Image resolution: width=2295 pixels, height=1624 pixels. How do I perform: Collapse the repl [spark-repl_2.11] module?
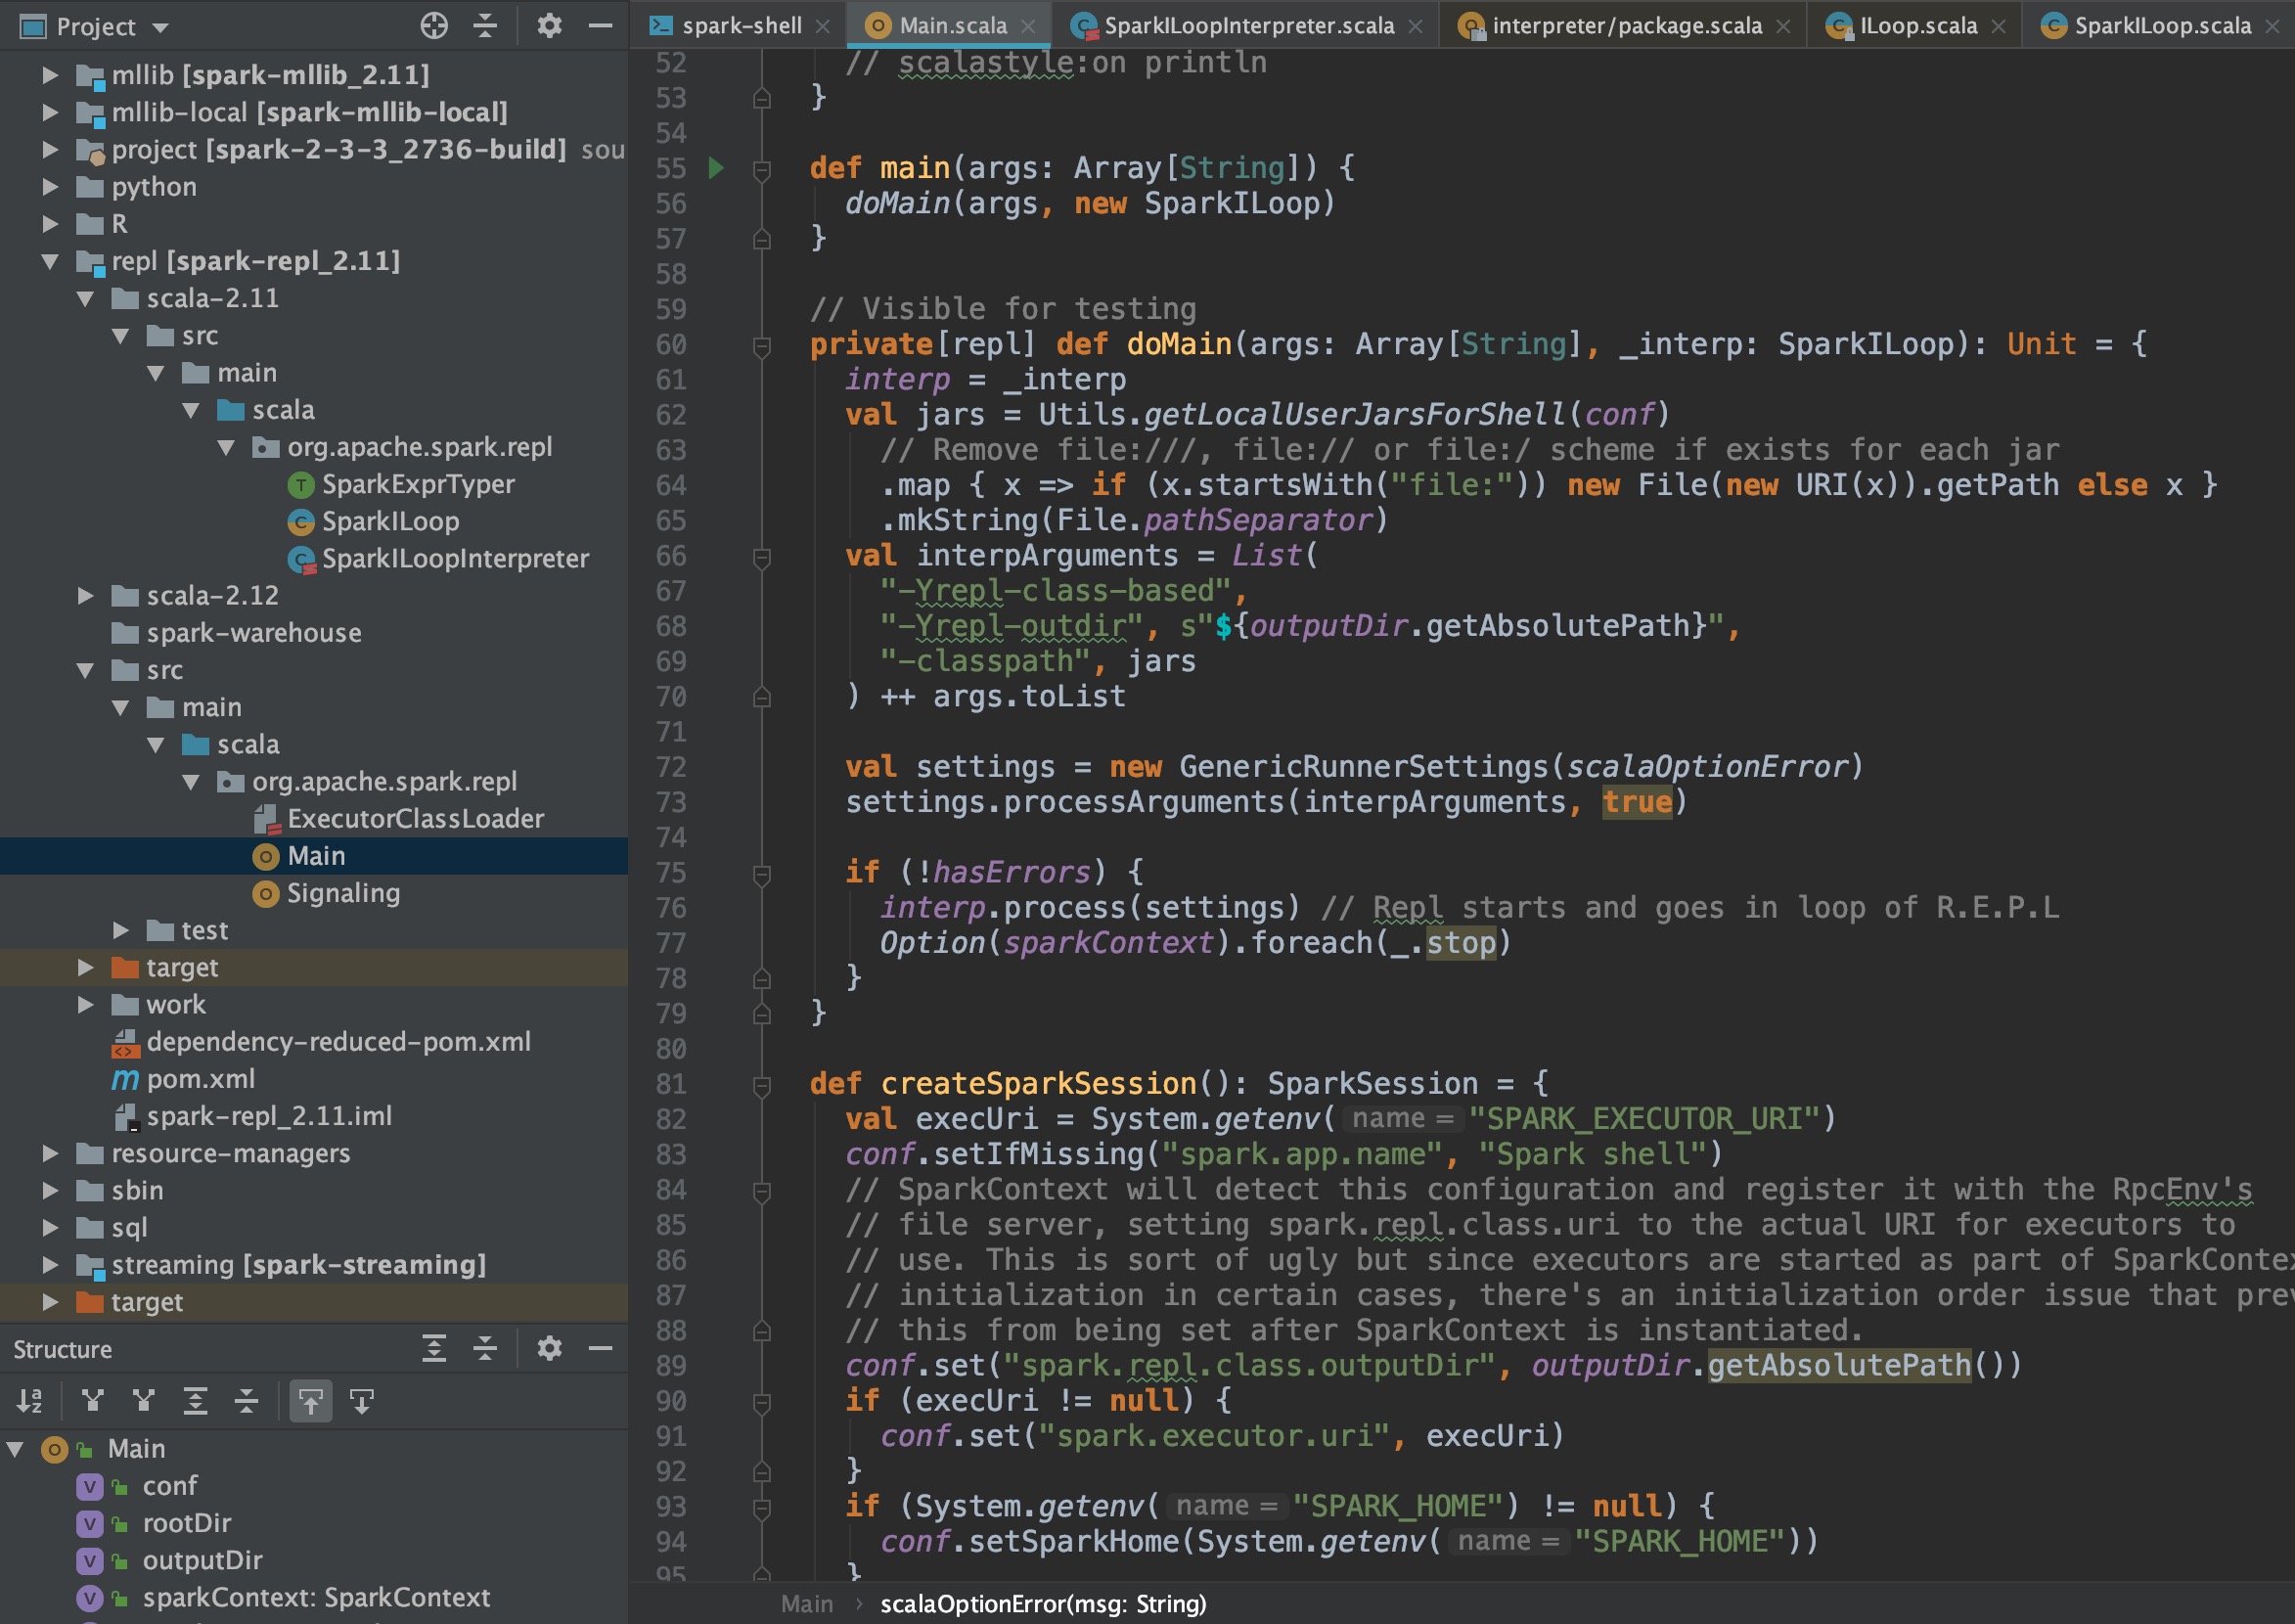click(x=50, y=261)
